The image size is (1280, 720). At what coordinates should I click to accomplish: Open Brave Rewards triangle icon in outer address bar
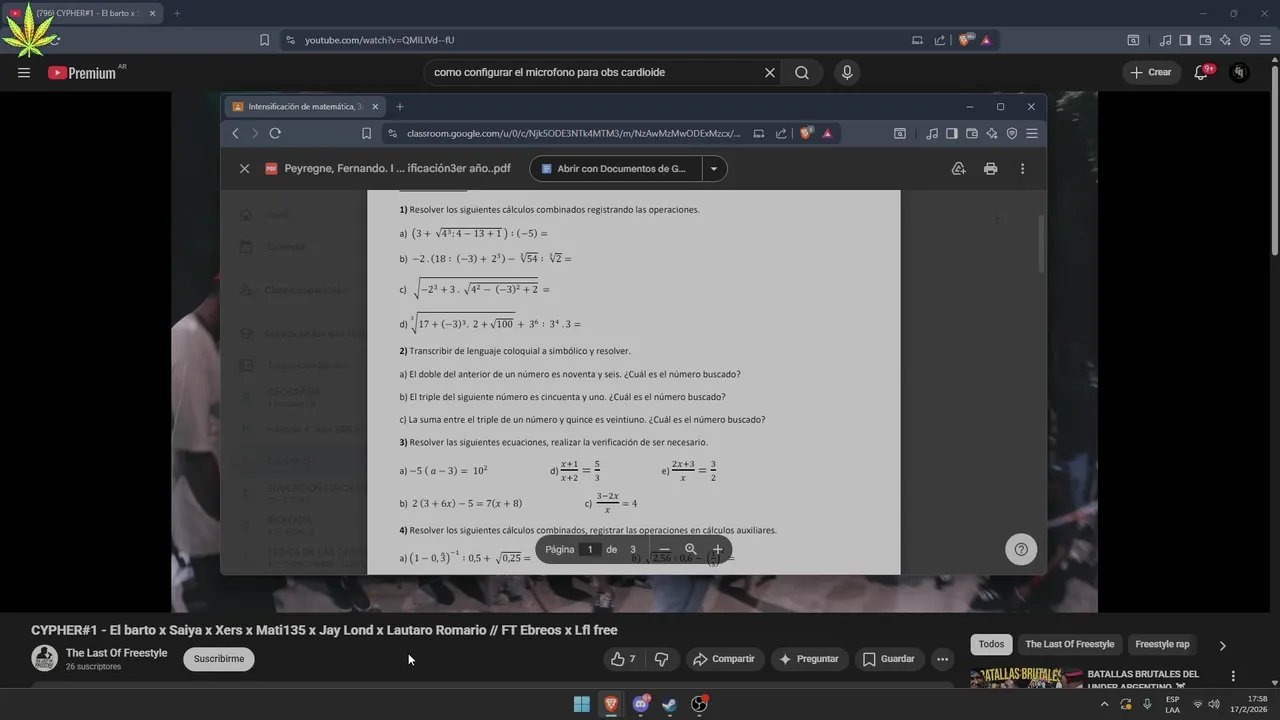tap(986, 40)
